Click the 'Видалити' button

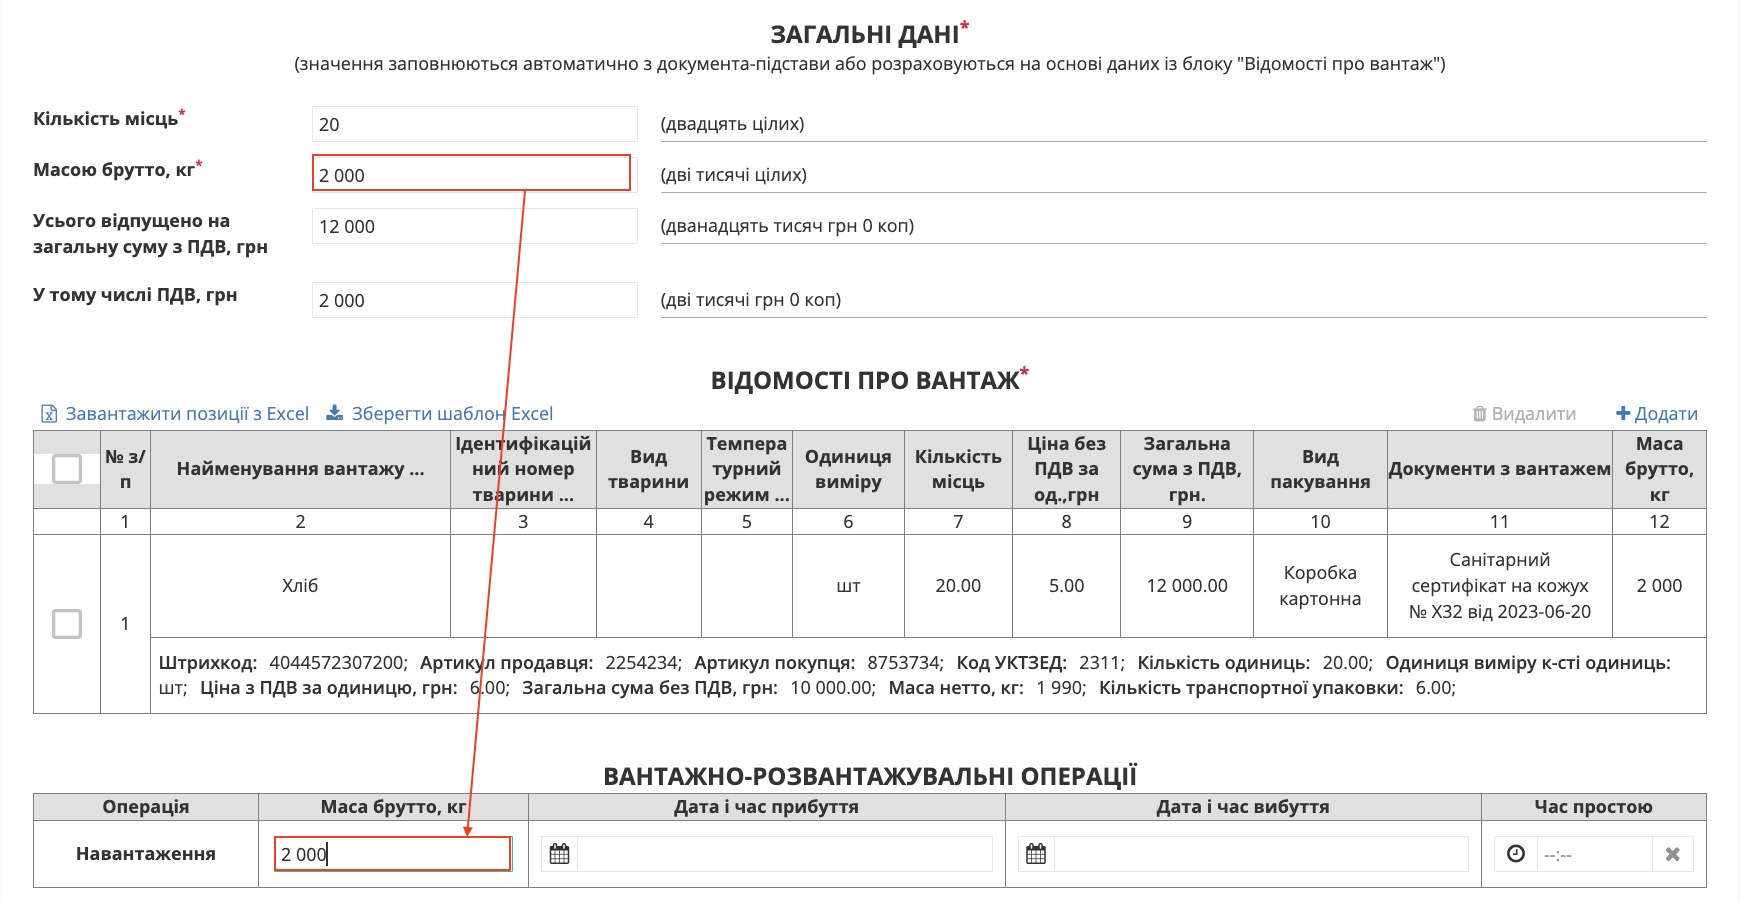(1524, 414)
